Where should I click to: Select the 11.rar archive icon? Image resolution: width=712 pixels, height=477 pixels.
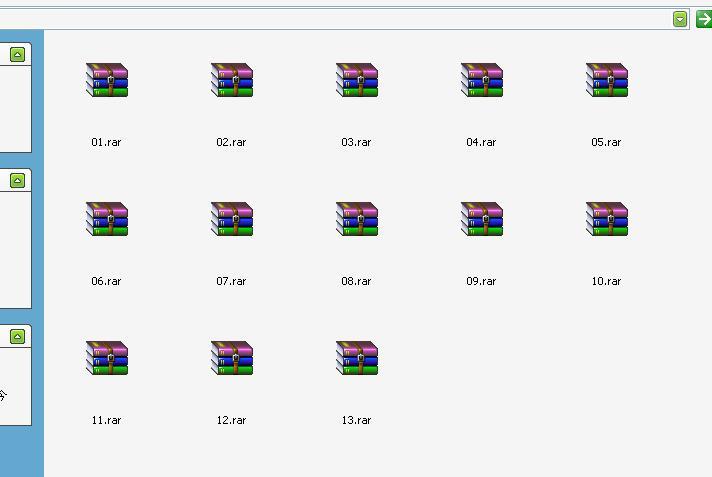tap(107, 358)
